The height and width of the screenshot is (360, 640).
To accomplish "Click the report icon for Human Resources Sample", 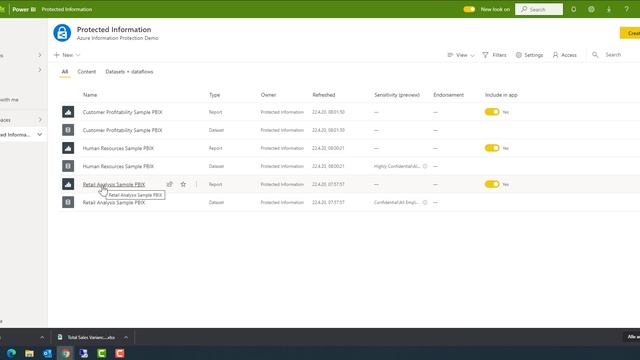I will 68,148.
